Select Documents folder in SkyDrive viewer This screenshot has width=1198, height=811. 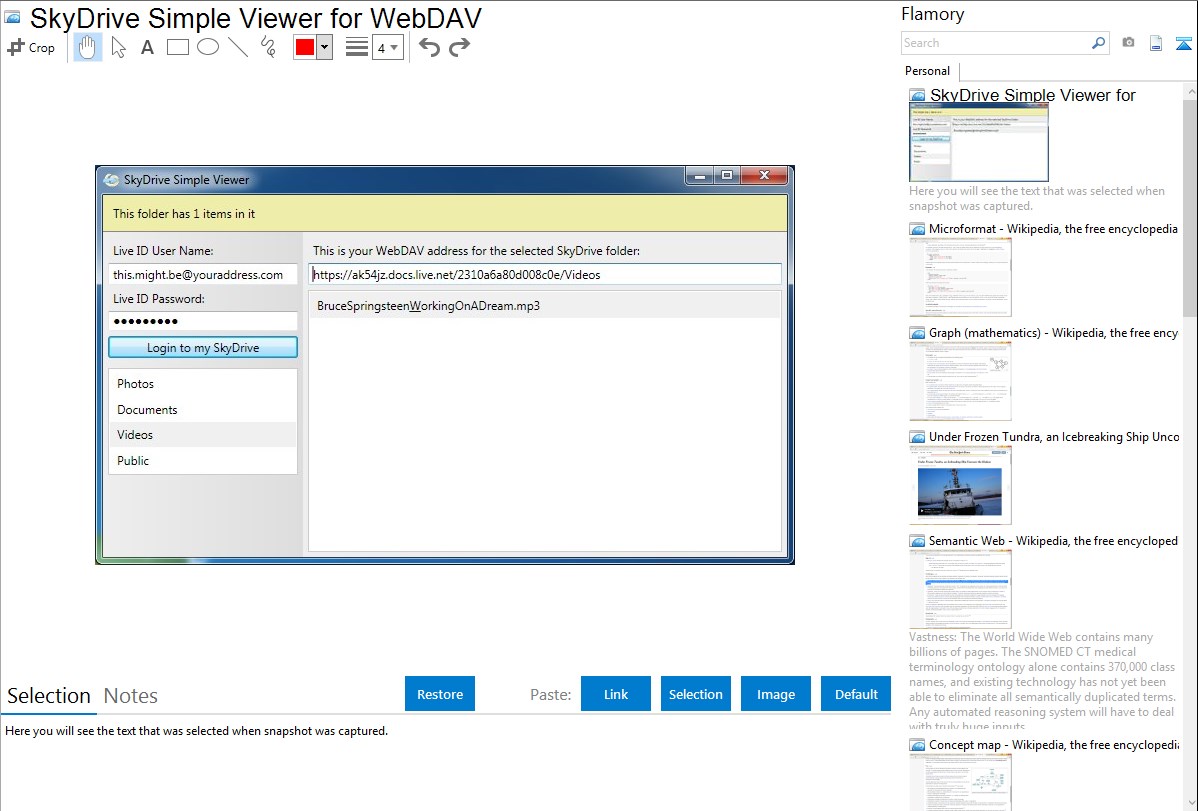202,410
